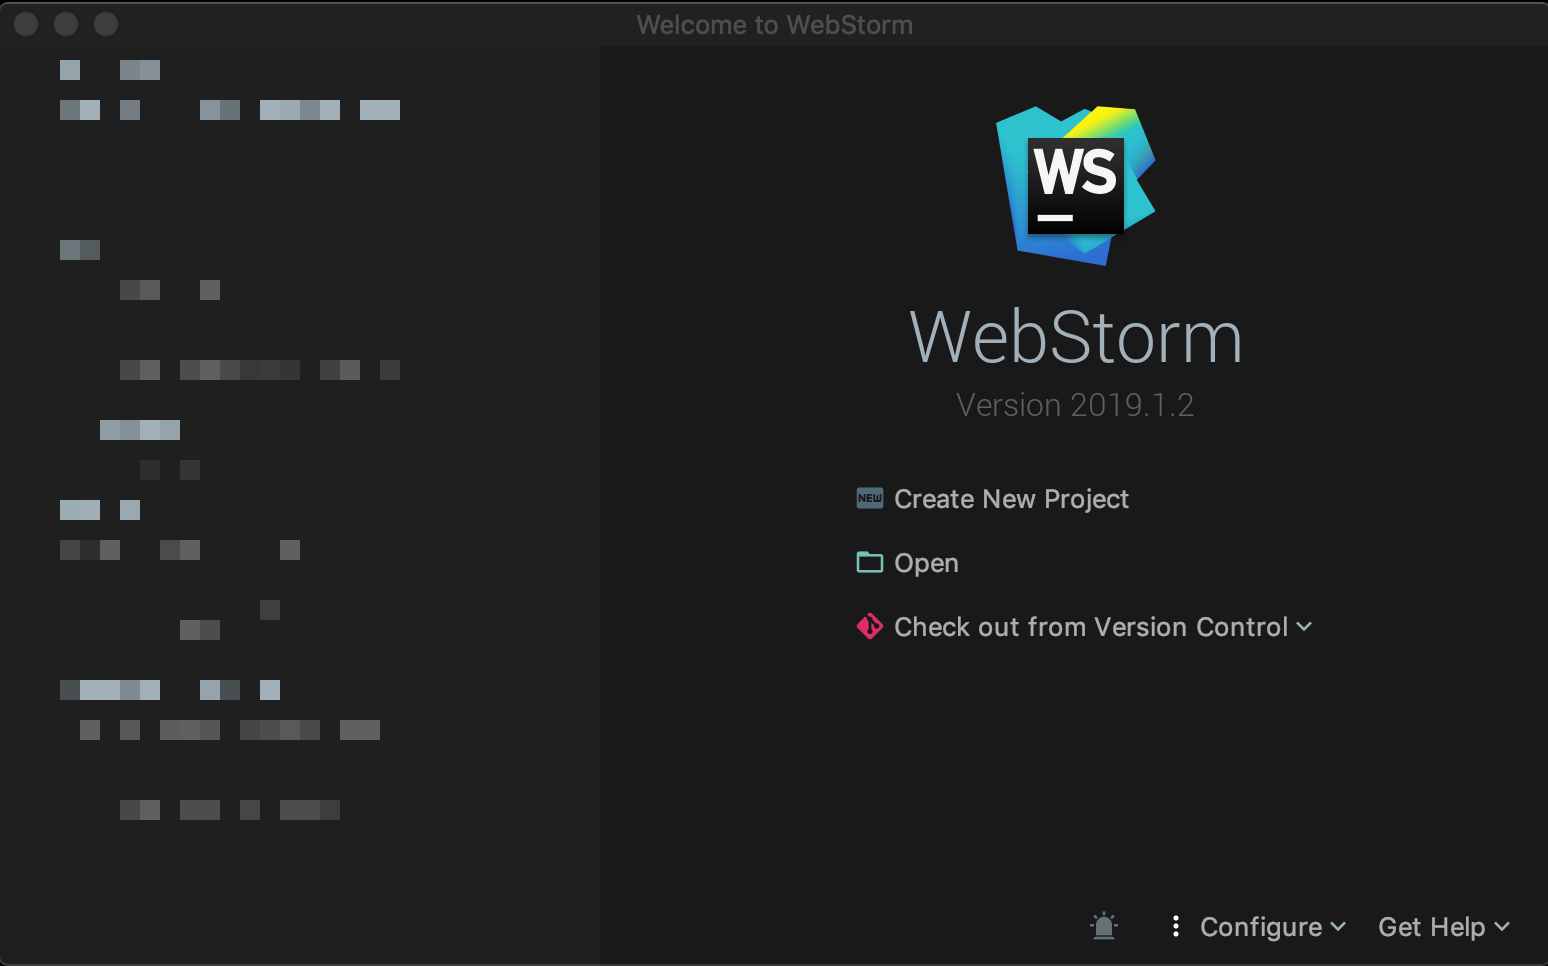This screenshot has width=1548, height=966.
Task: Click the folder icon beside Open
Action: (x=870, y=562)
